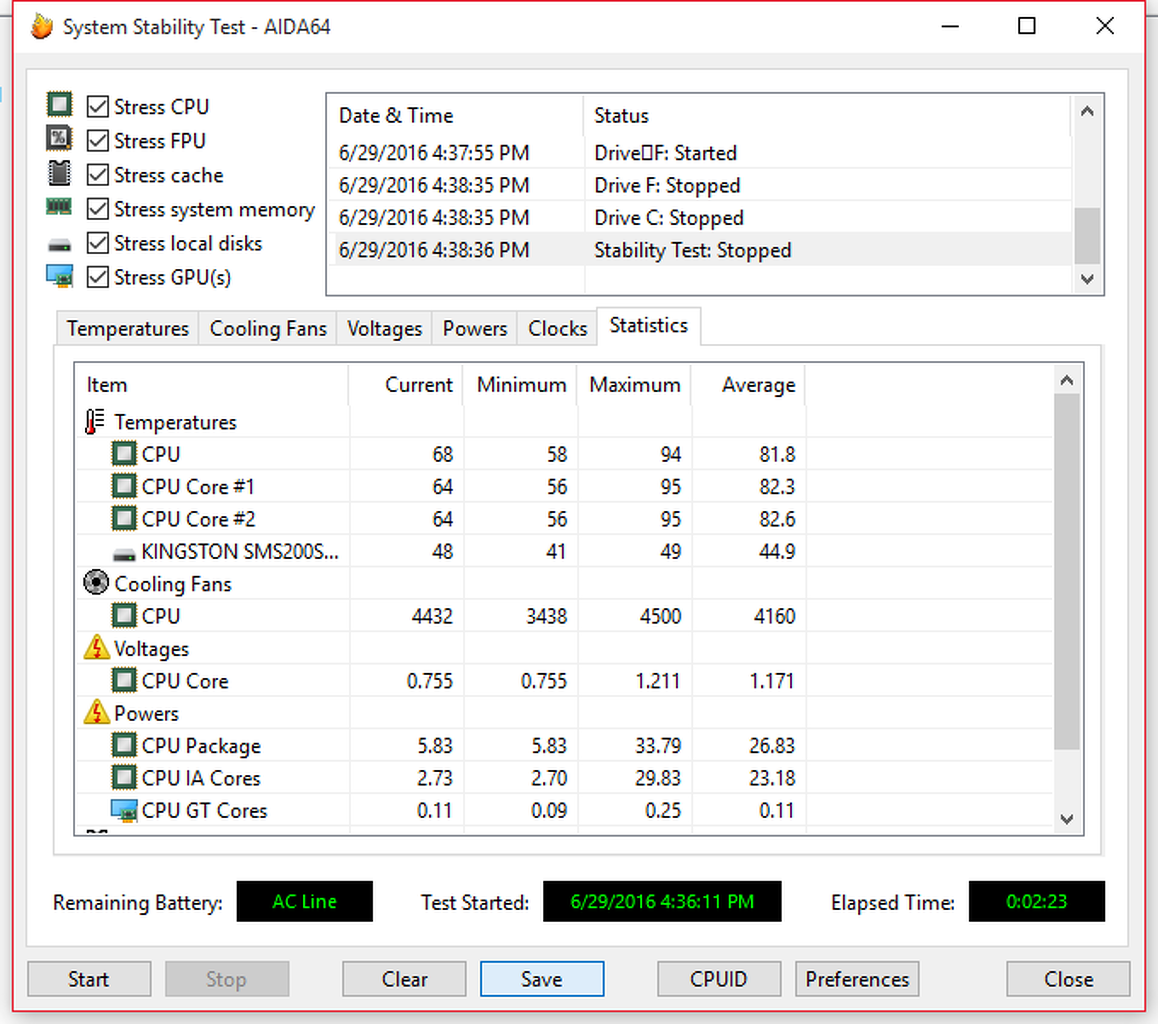1158x1024 pixels.
Task: Select the 'Stability Test: Stopped' log entry
Action: pyautogui.click(x=700, y=250)
